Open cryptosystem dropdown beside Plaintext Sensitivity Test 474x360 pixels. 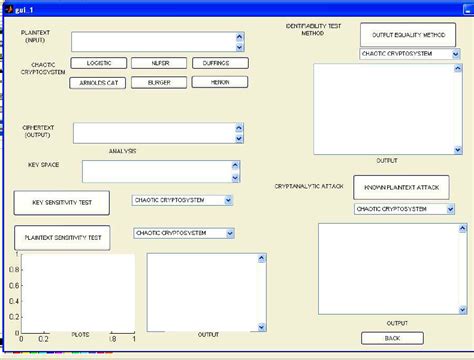coord(184,233)
